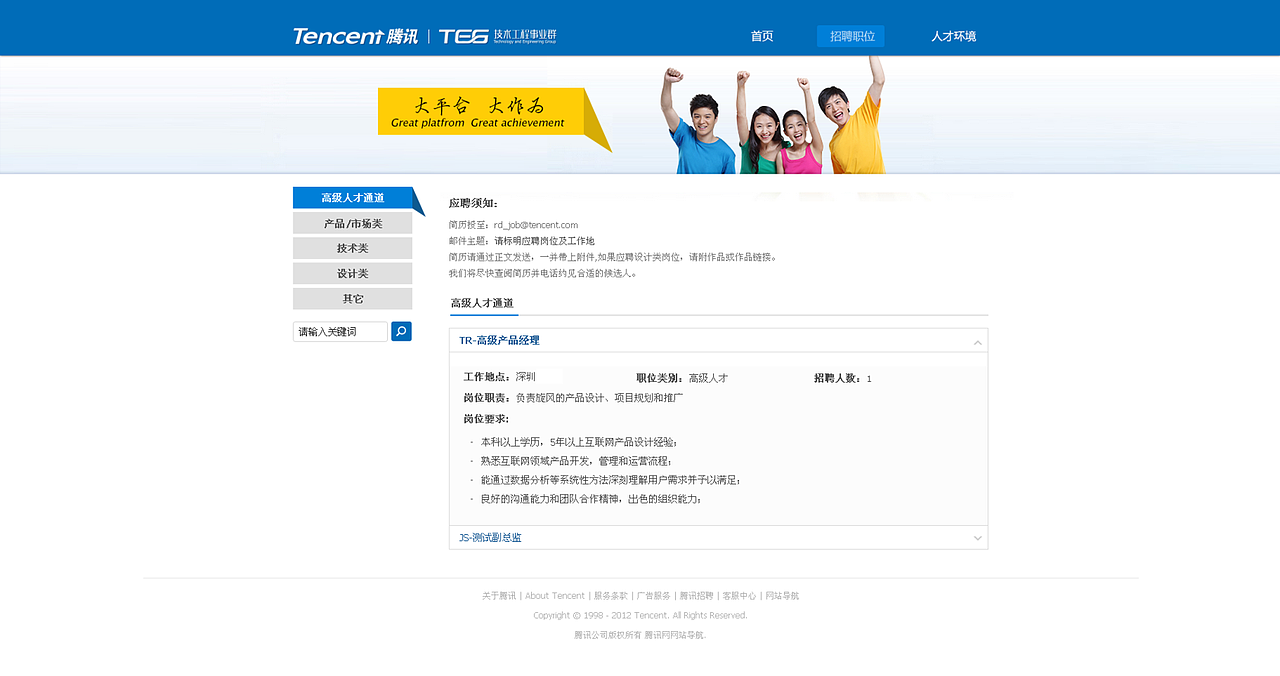Open the 服务条款 footer link
Screen dimensions: 1280x676
[x=611, y=596]
